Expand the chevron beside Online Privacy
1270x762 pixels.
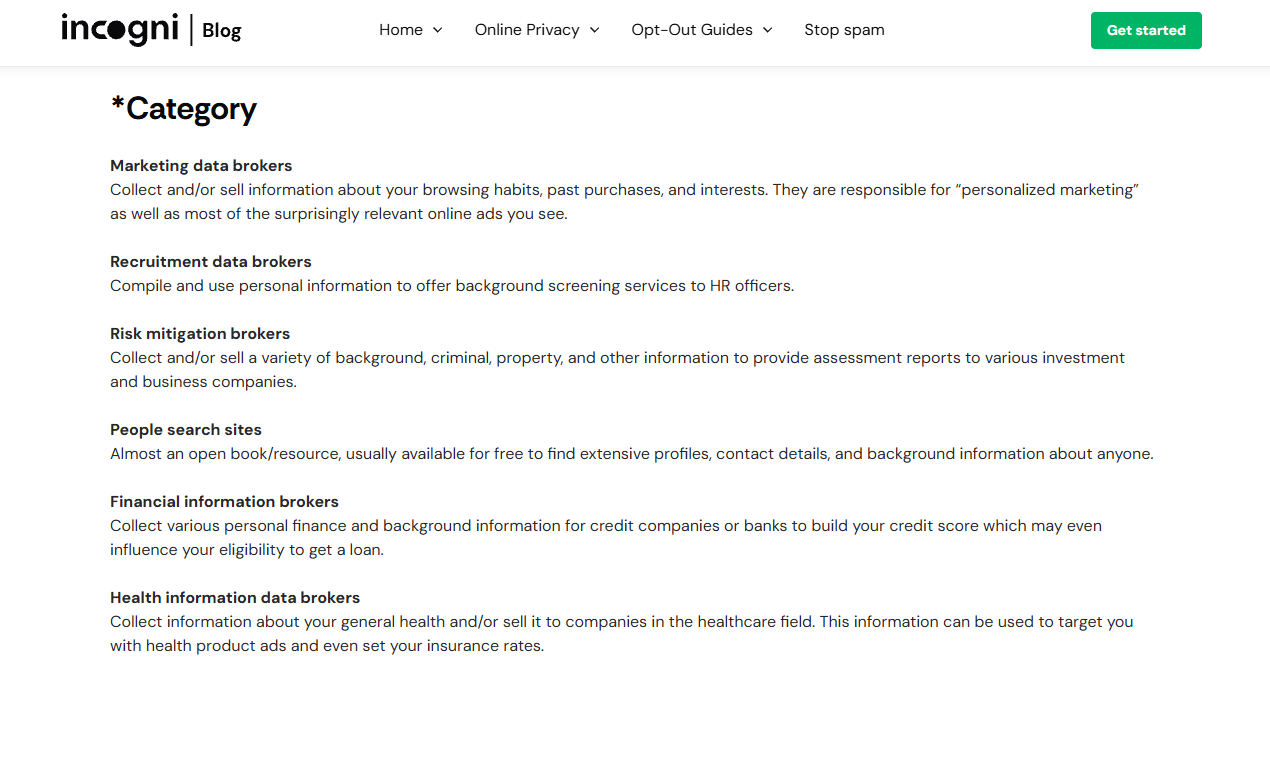594,30
